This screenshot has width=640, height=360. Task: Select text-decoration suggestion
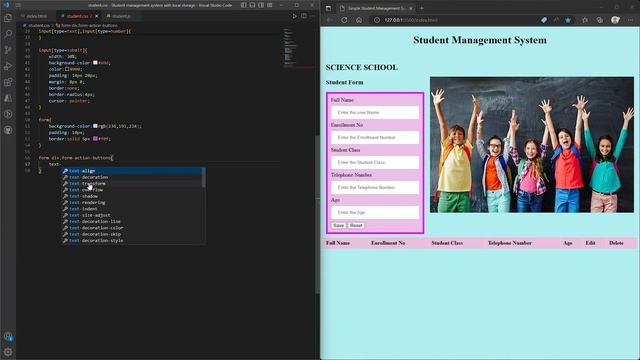point(132,177)
